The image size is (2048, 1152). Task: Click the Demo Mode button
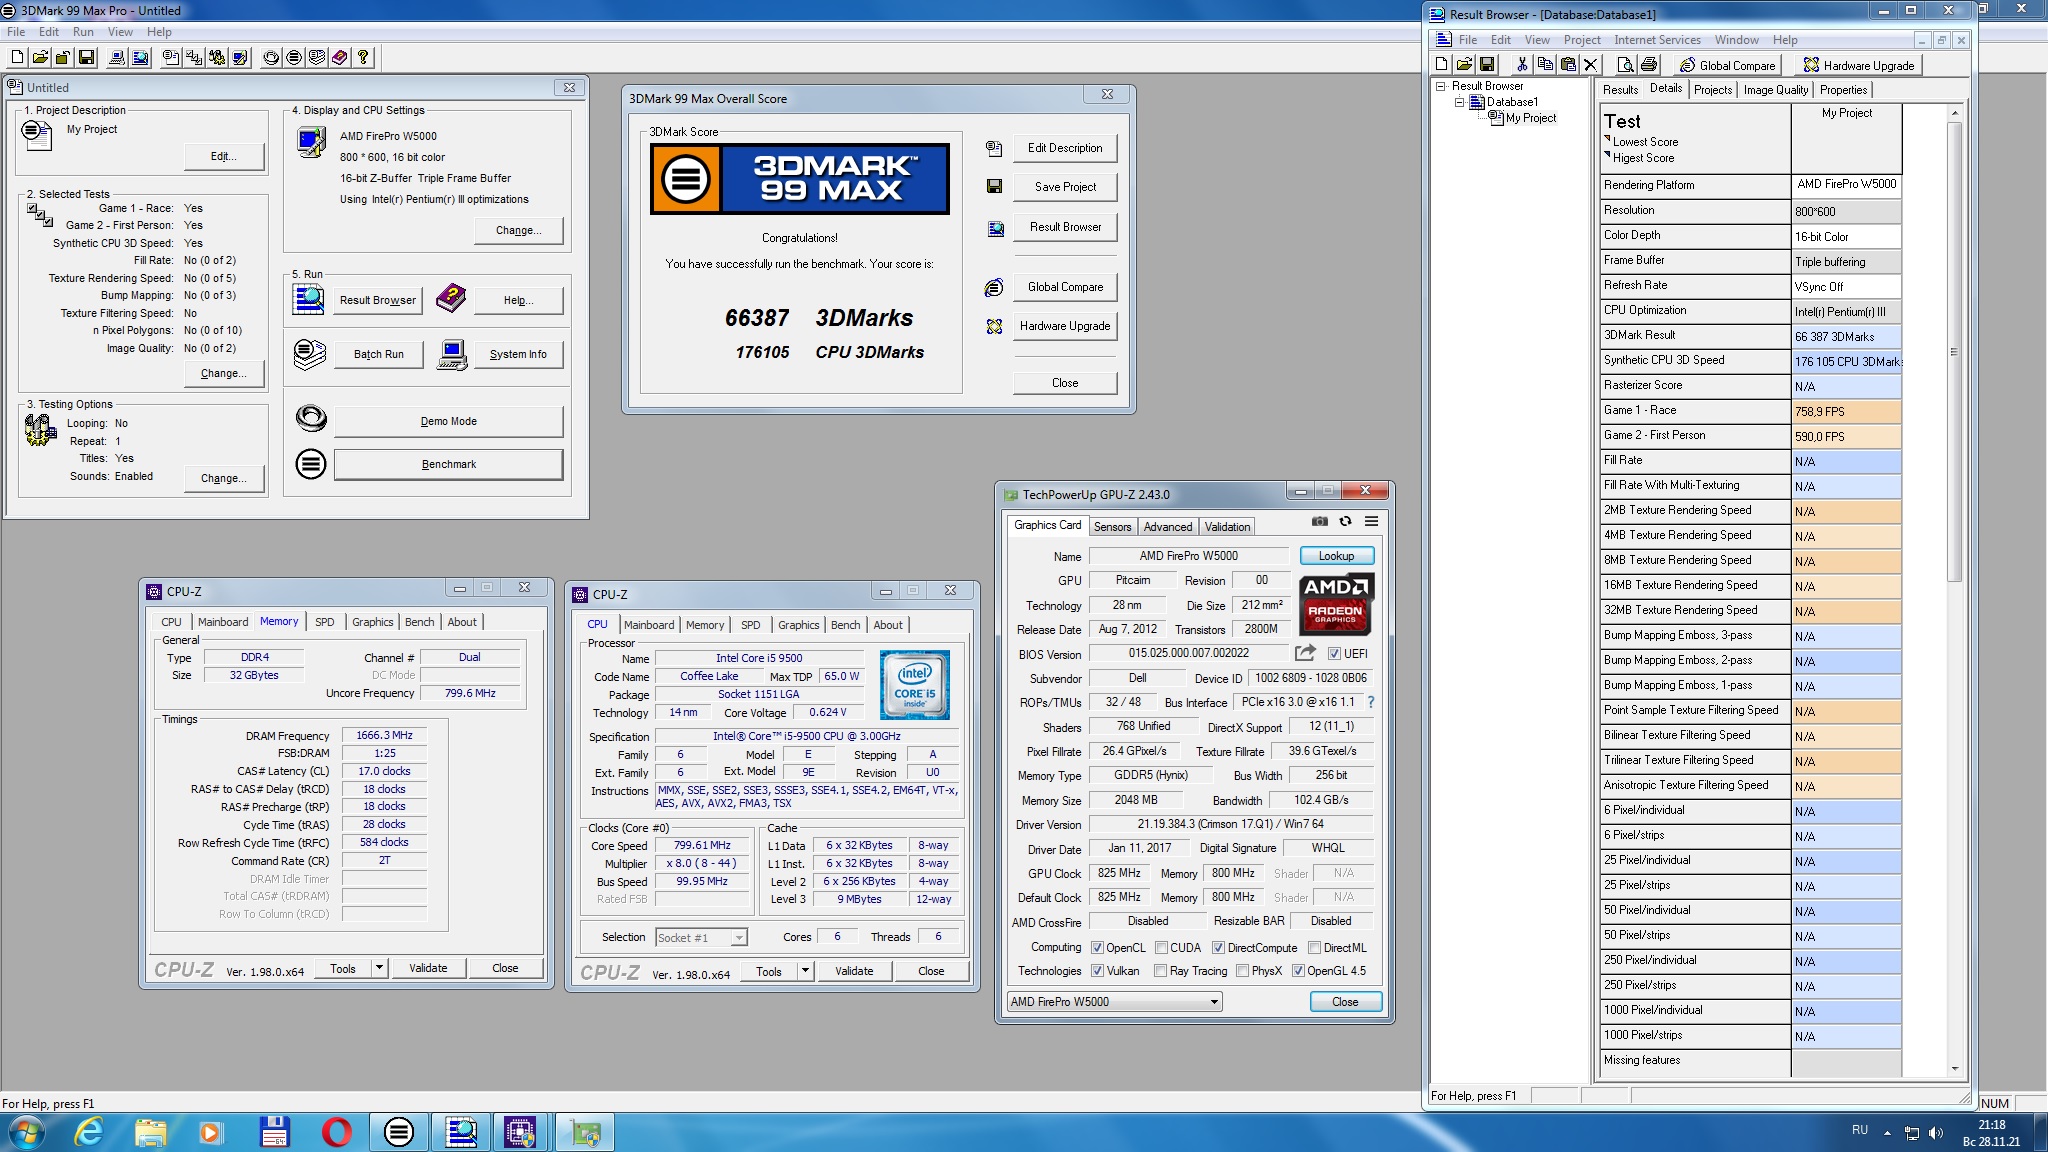coord(448,421)
